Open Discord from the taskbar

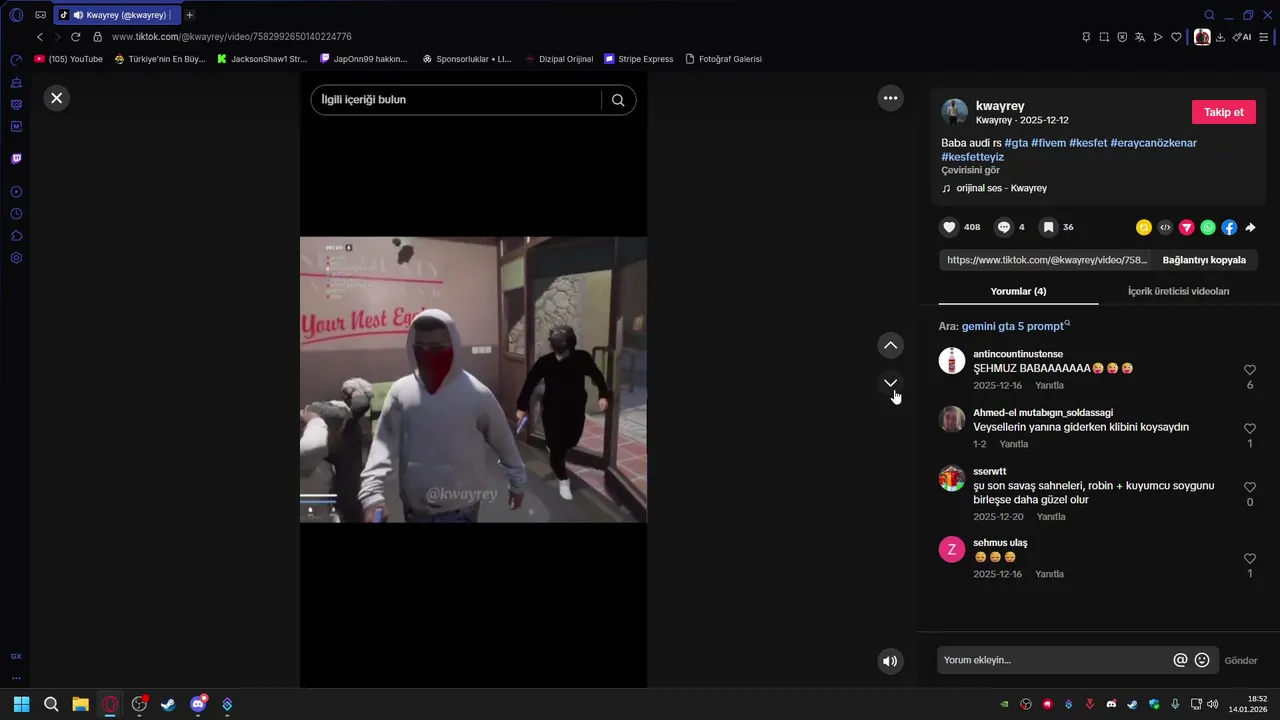(x=198, y=704)
